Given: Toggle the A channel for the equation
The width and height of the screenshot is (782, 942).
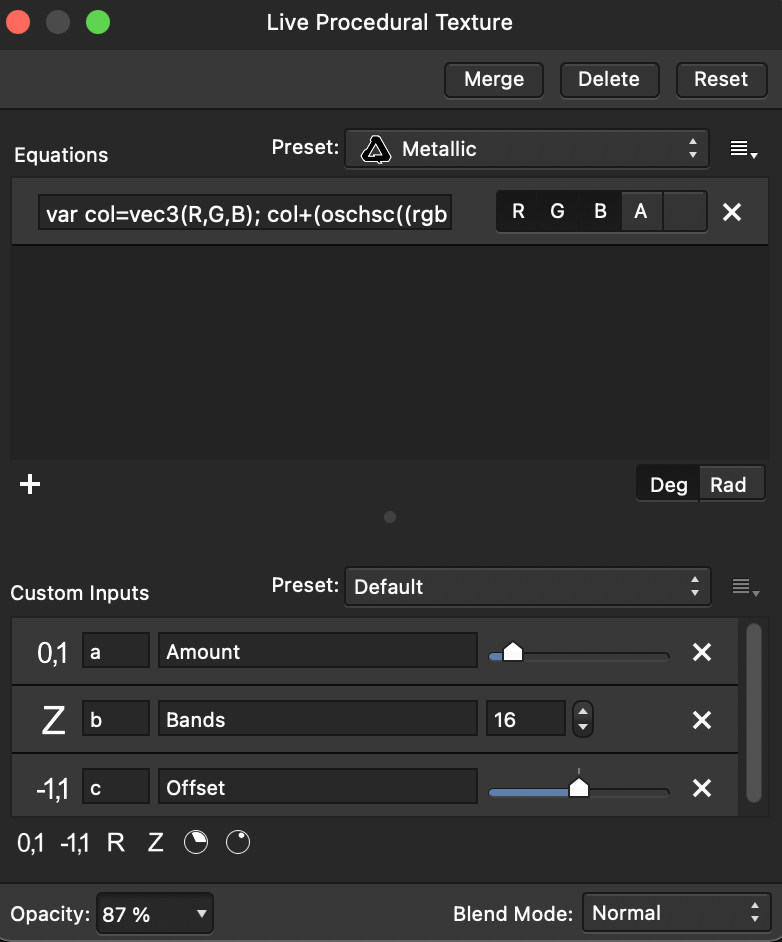Looking at the screenshot, I should [x=641, y=212].
